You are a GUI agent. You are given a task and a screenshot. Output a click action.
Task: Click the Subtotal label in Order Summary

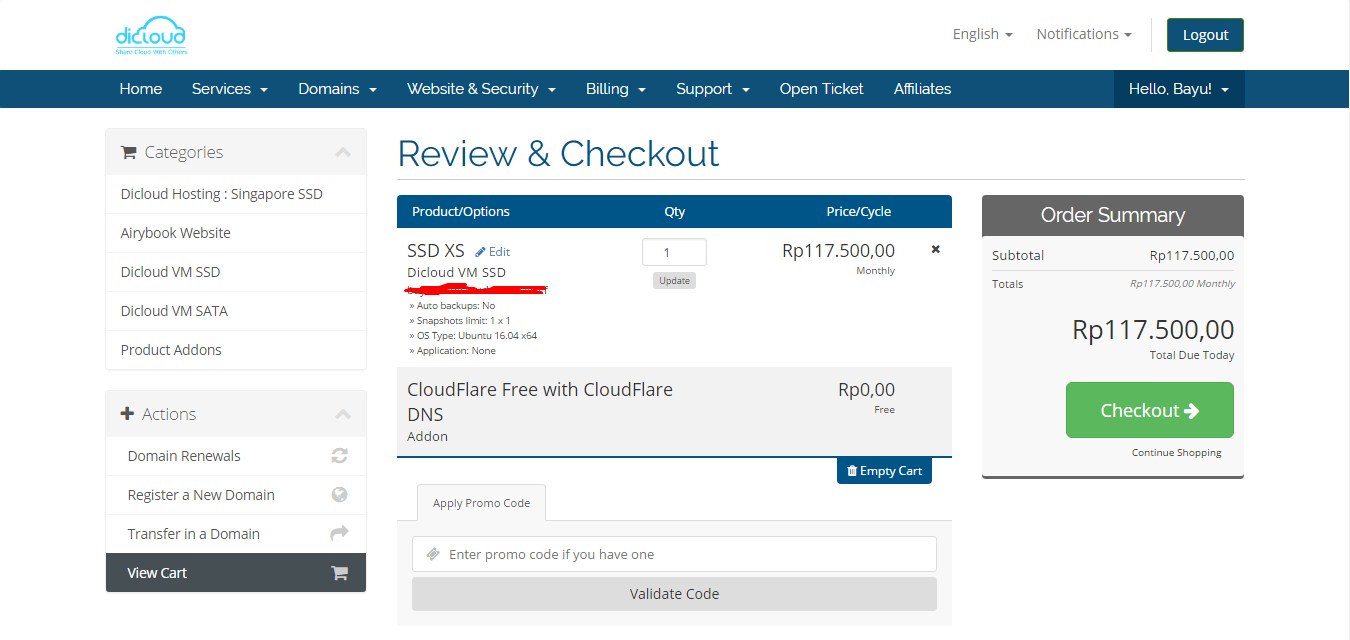[1018, 256]
